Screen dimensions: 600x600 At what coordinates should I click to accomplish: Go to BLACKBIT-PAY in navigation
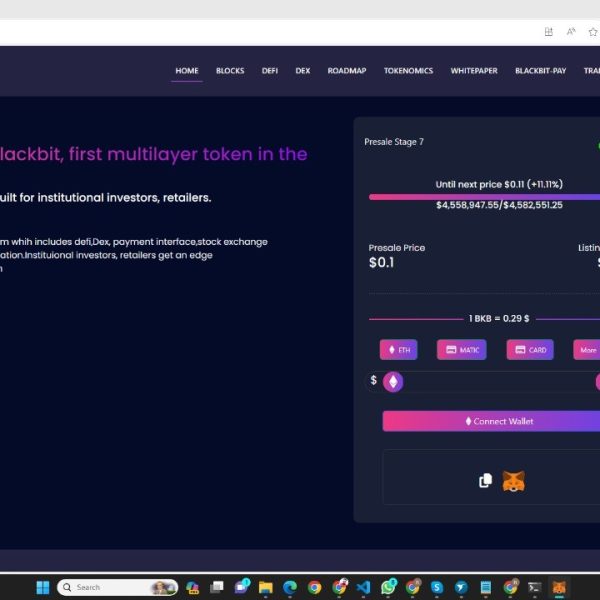point(540,71)
